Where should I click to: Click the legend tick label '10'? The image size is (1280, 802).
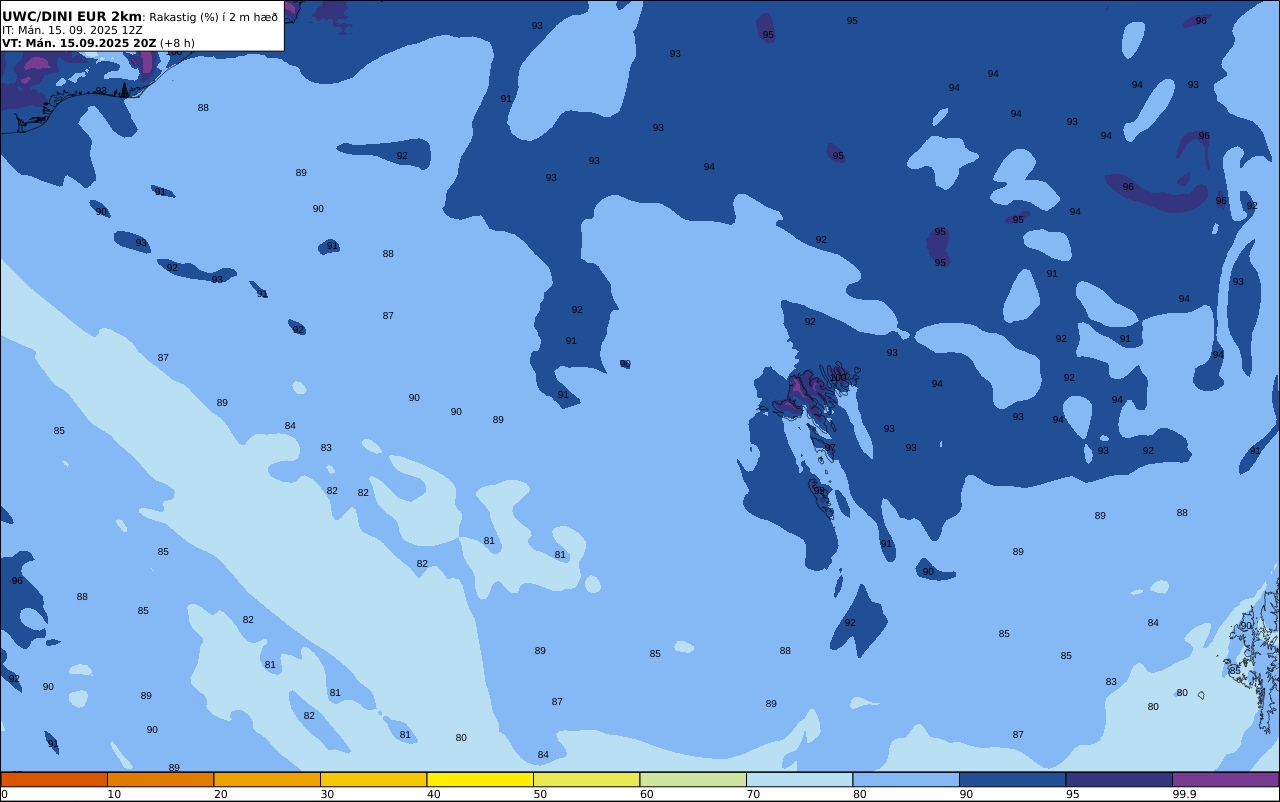coord(114,794)
